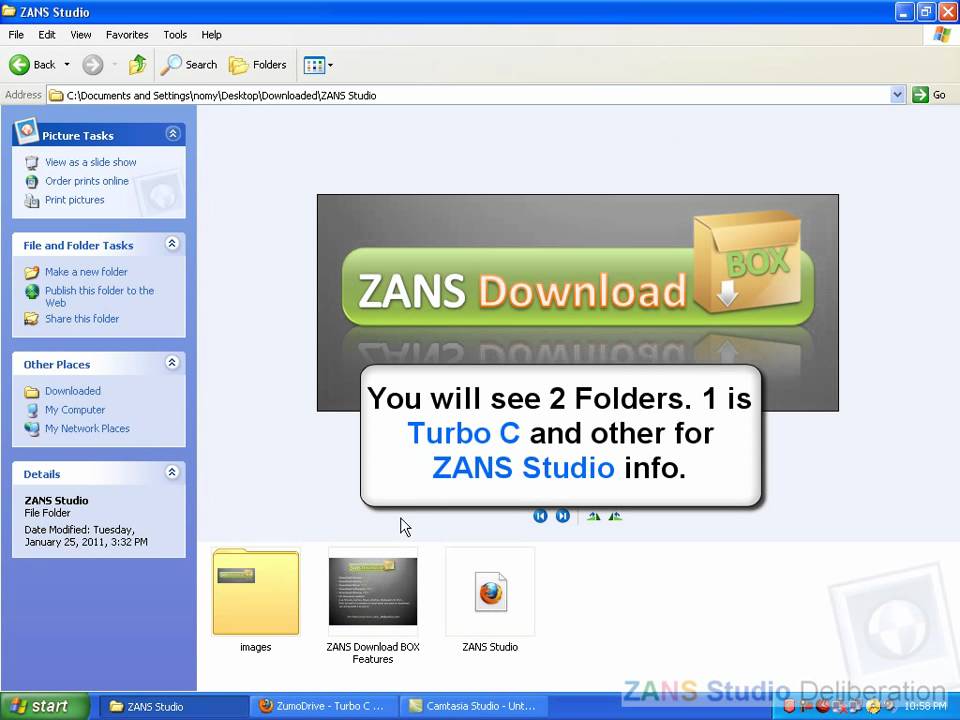This screenshot has height=720, width=960.
Task: Click the Share this folder icon
Action: coord(32,319)
